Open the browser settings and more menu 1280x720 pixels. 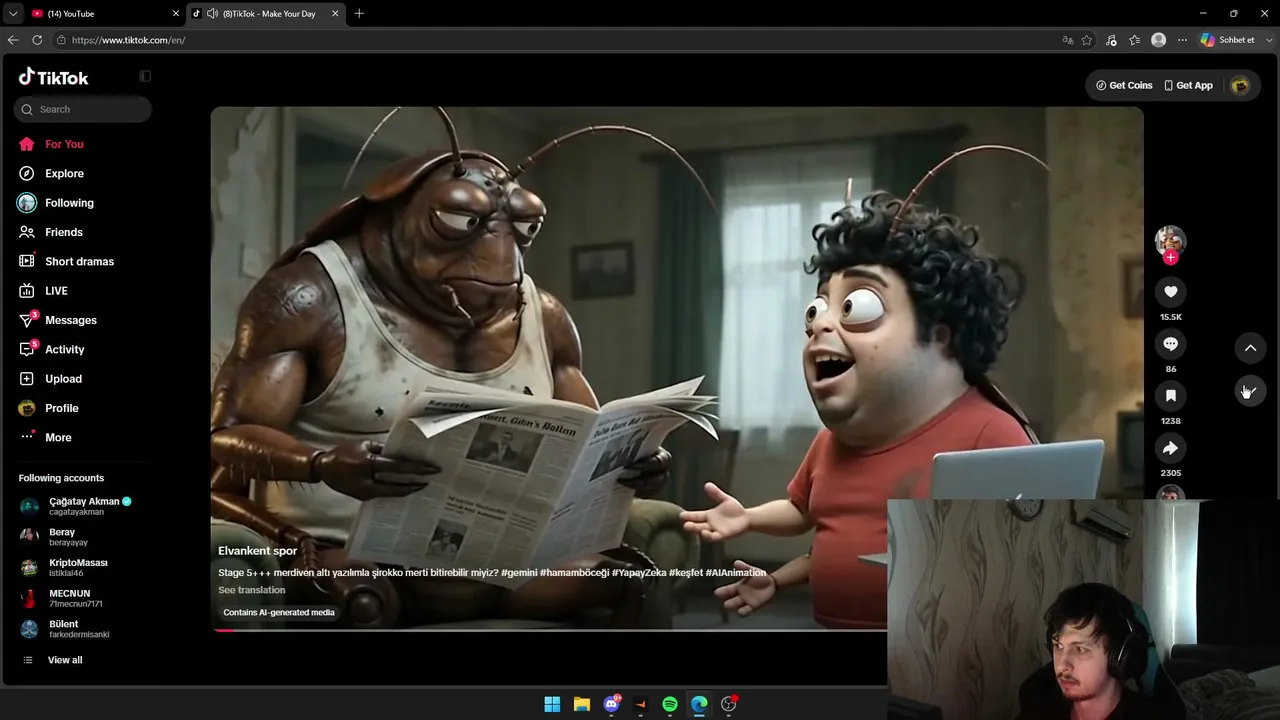point(1182,40)
